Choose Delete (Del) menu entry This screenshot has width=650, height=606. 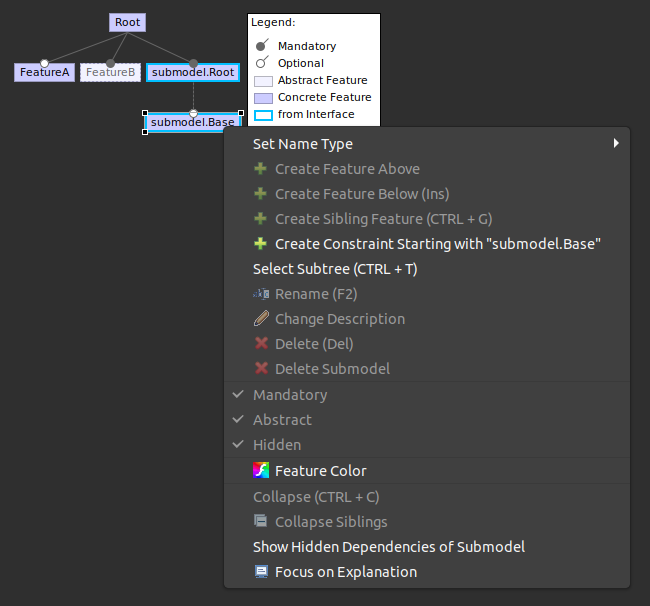pyautogui.click(x=427, y=344)
